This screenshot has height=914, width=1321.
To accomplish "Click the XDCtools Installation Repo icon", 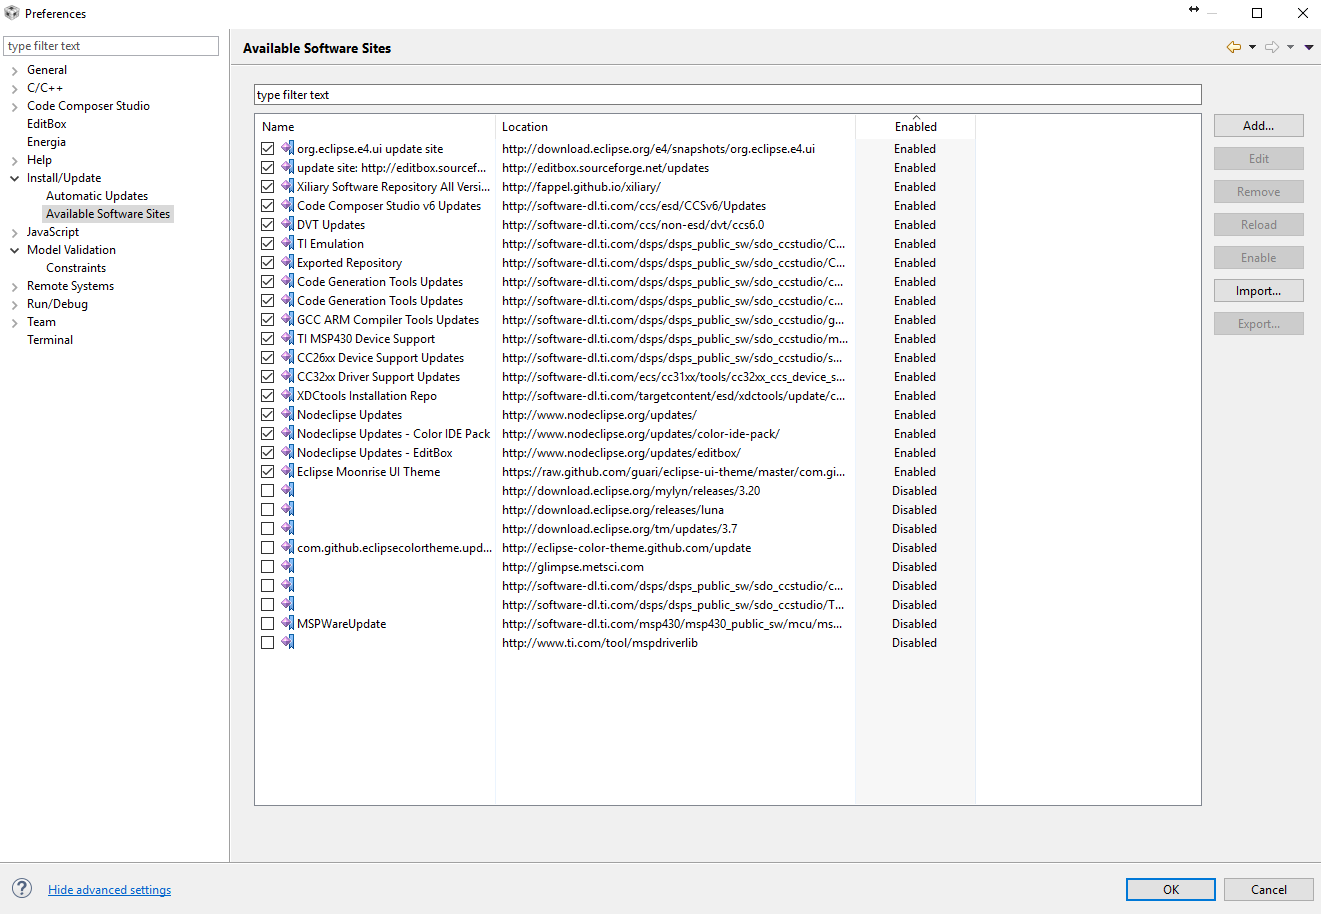I will (x=287, y=395).
